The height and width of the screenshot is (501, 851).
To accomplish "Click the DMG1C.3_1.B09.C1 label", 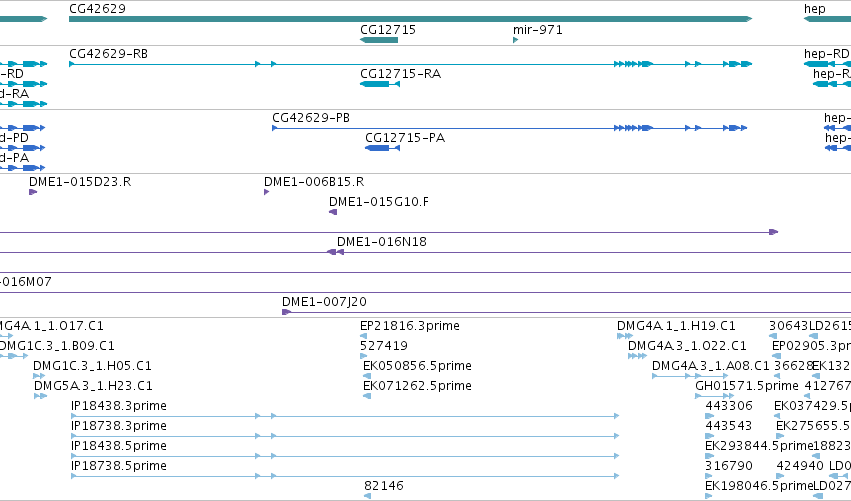I will point(56,346).
